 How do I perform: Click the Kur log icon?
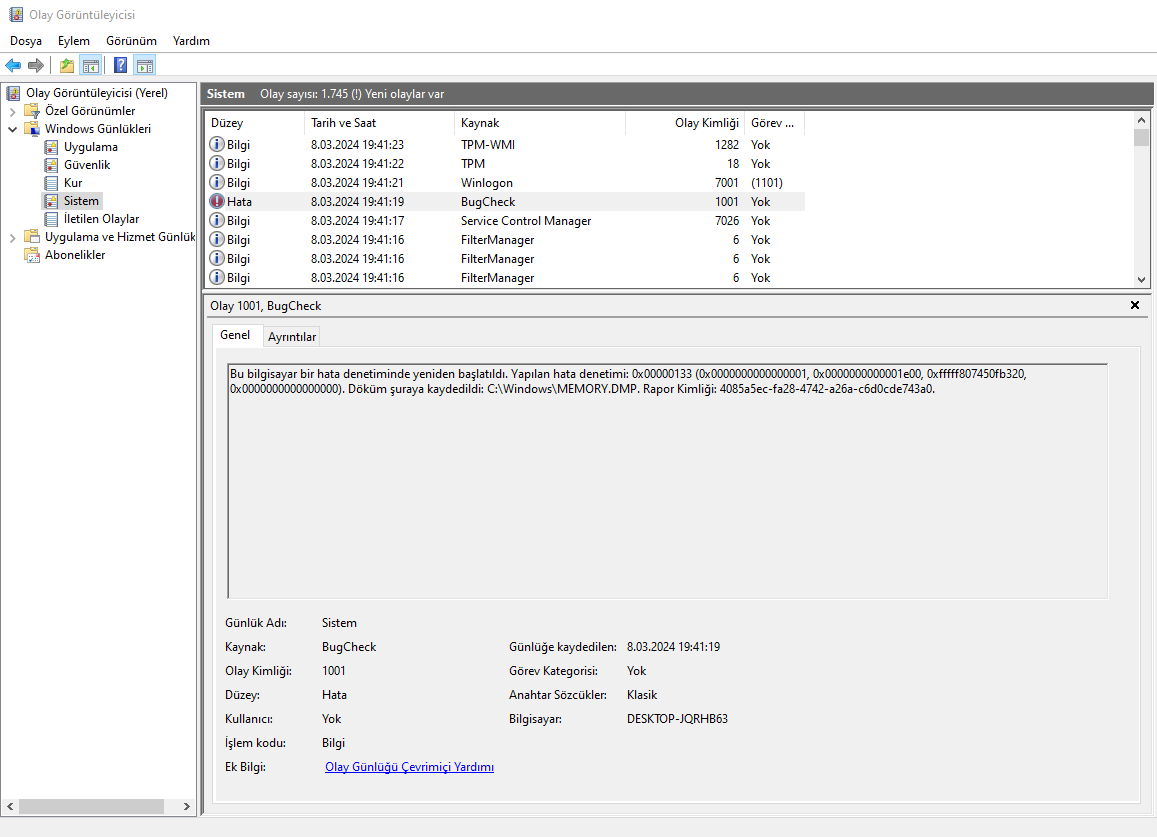[51, 183]
